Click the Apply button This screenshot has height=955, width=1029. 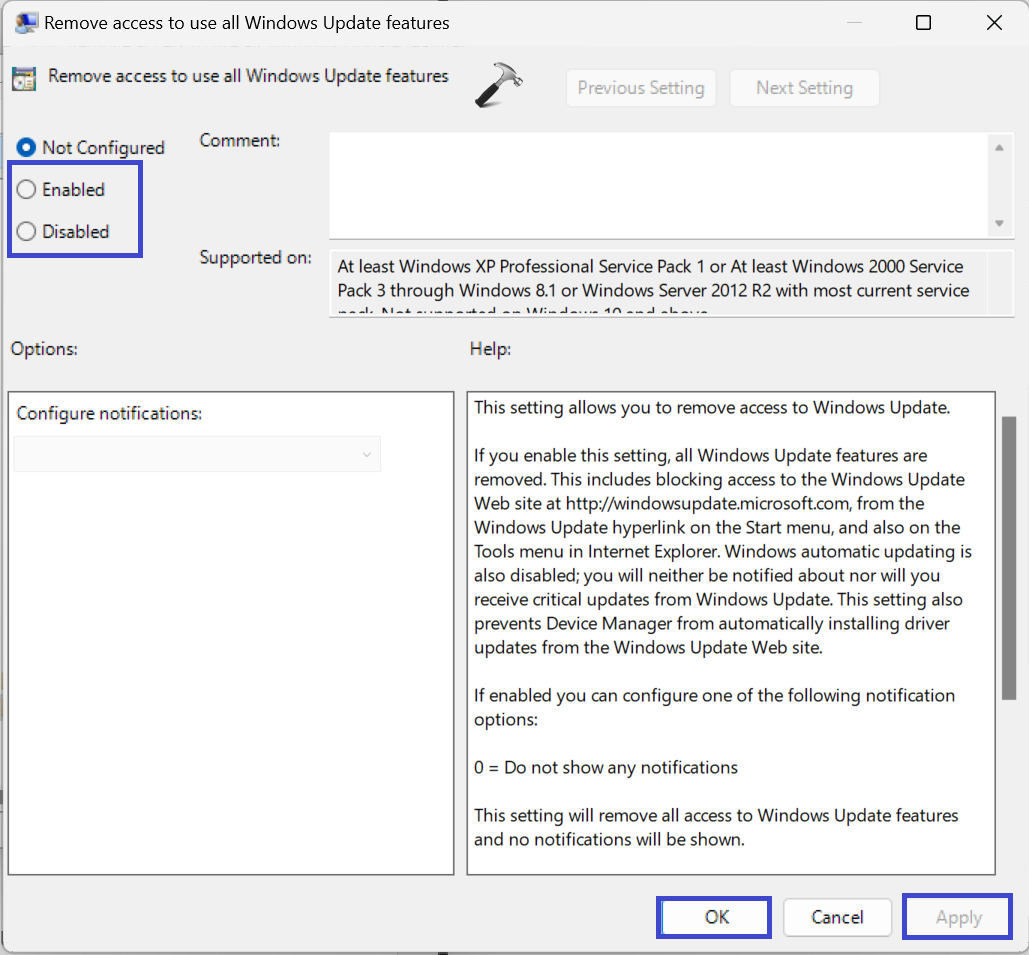[958, 917]
